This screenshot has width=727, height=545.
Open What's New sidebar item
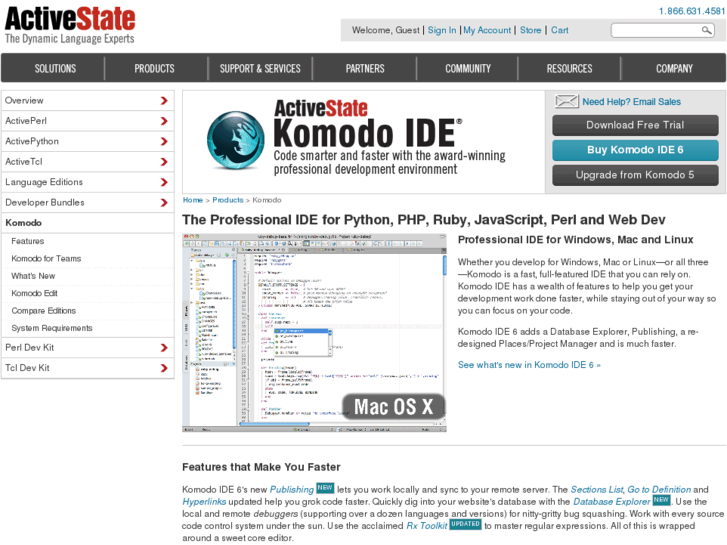33,276
